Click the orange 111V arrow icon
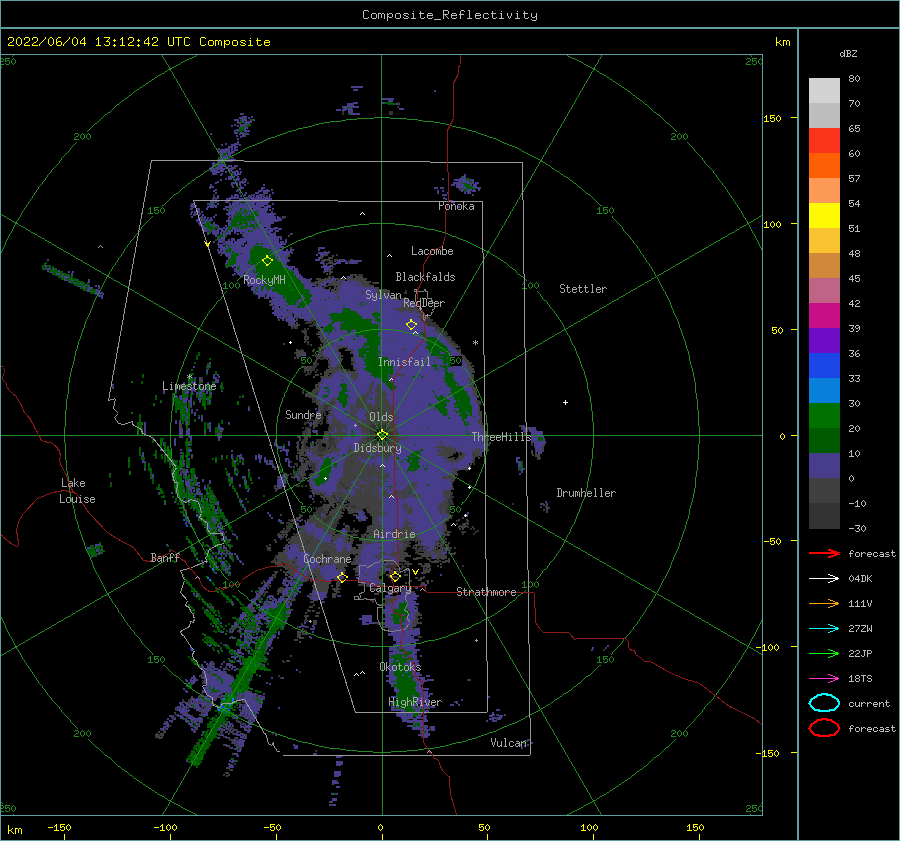This screenshot has width=900, height=841. 824,603
